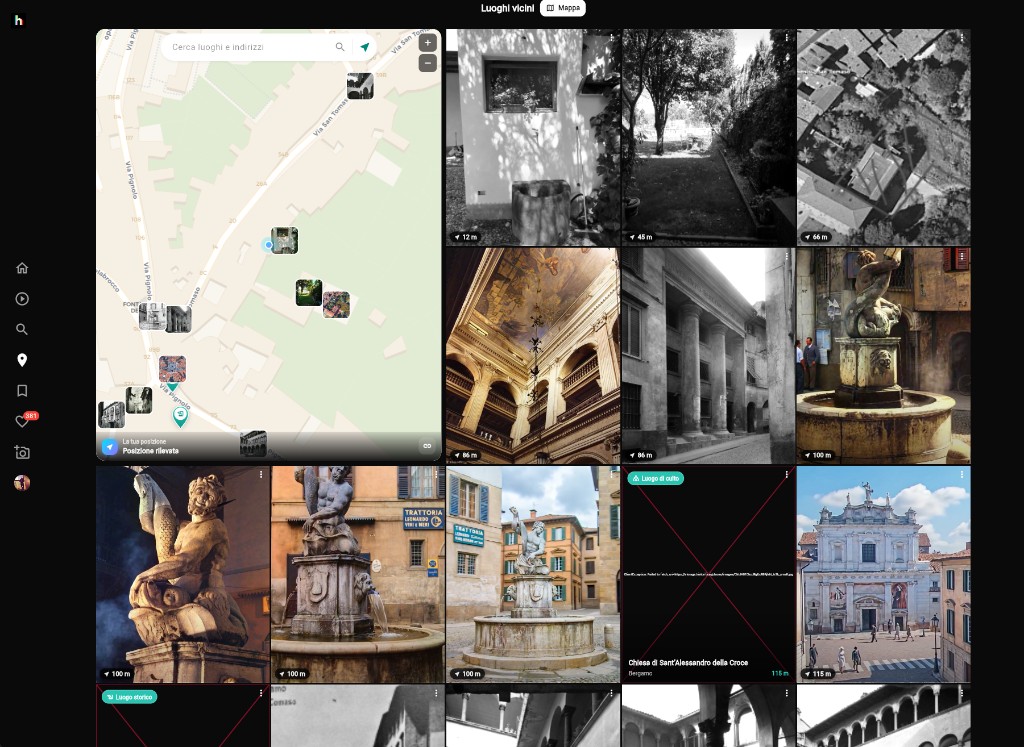Open options menu on wide piazza fountain photo
The height and width of the screenshot is (747, 1024).
click(611, 475)
